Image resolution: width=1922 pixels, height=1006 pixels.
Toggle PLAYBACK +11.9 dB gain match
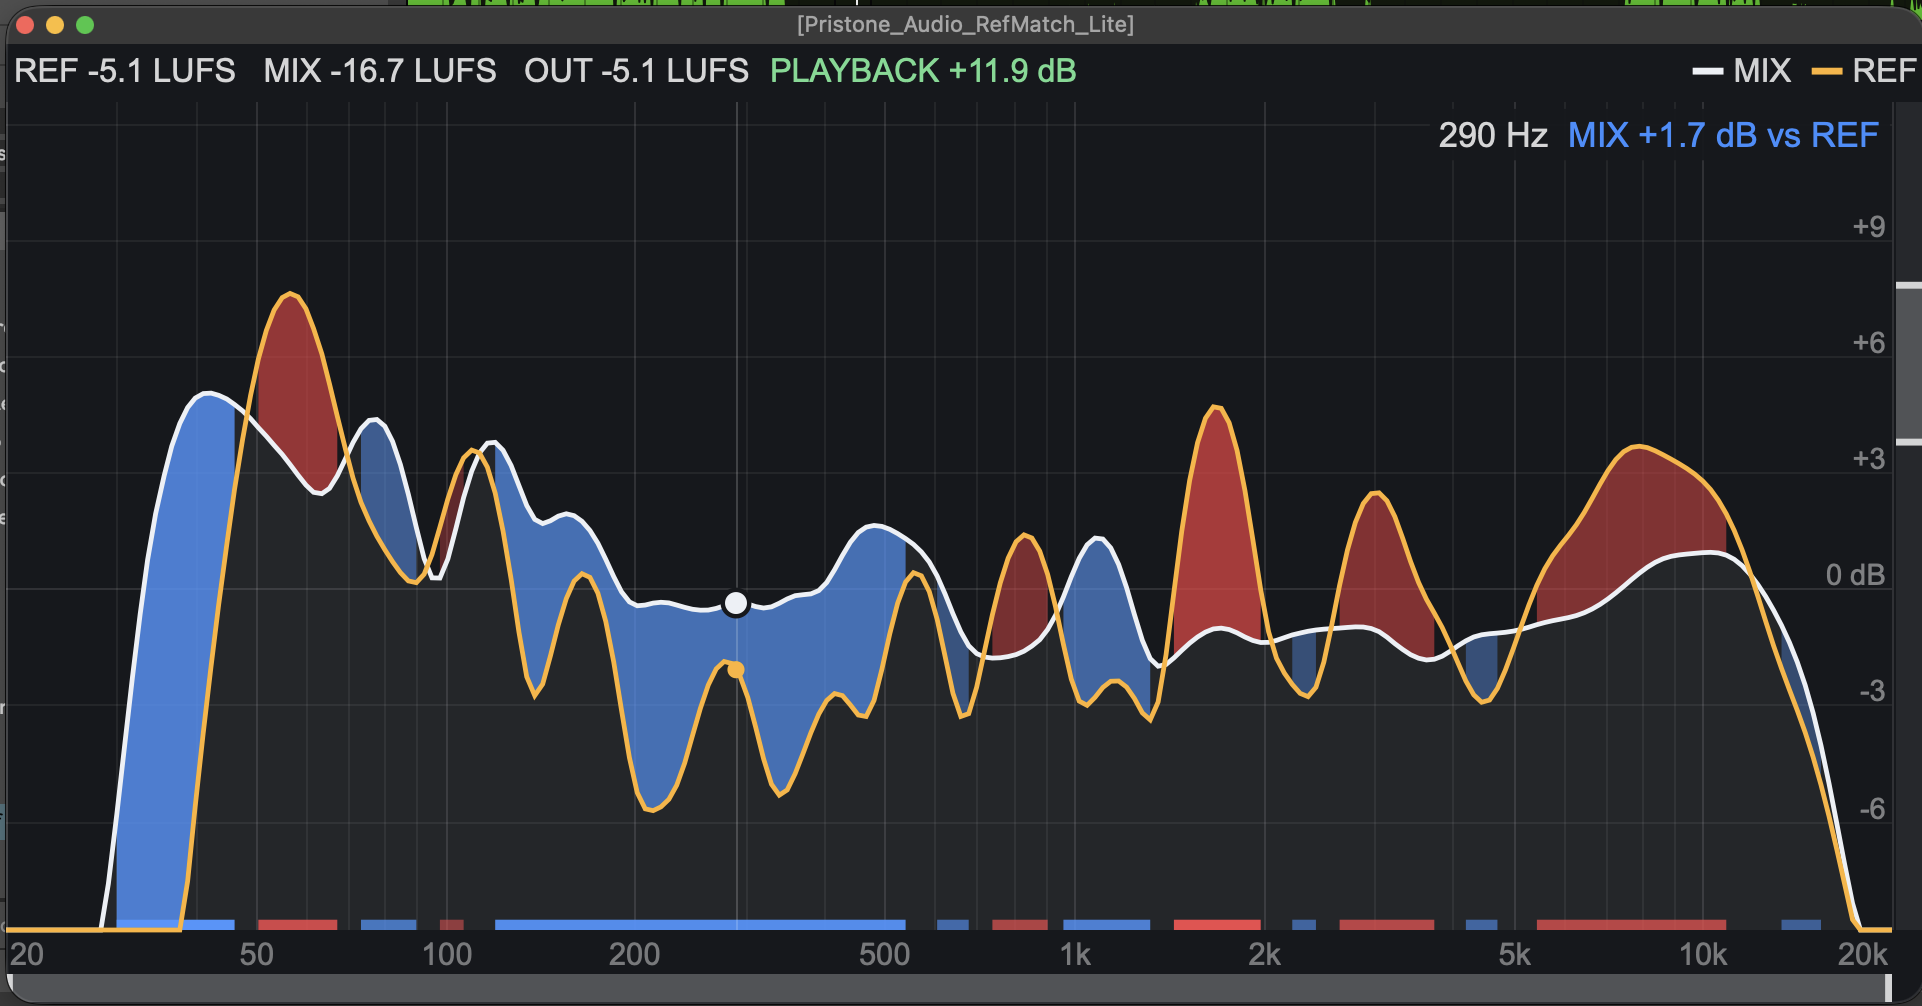coord(923,71)
